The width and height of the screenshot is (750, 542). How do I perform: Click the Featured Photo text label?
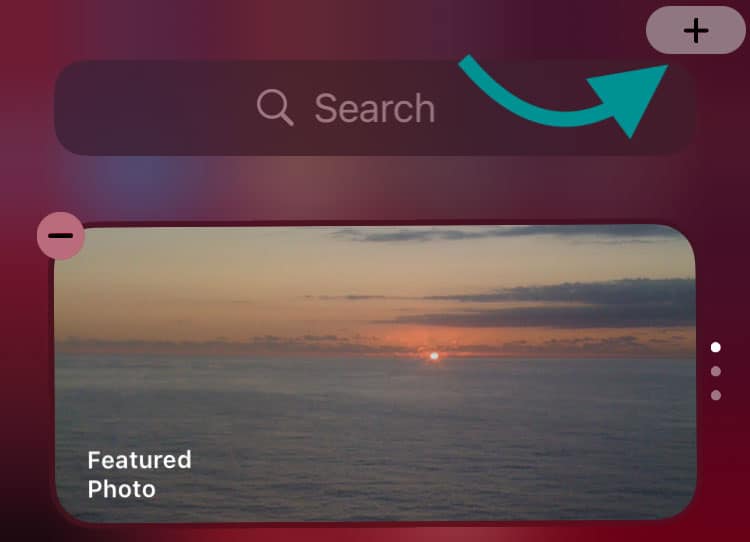(139, 475)
